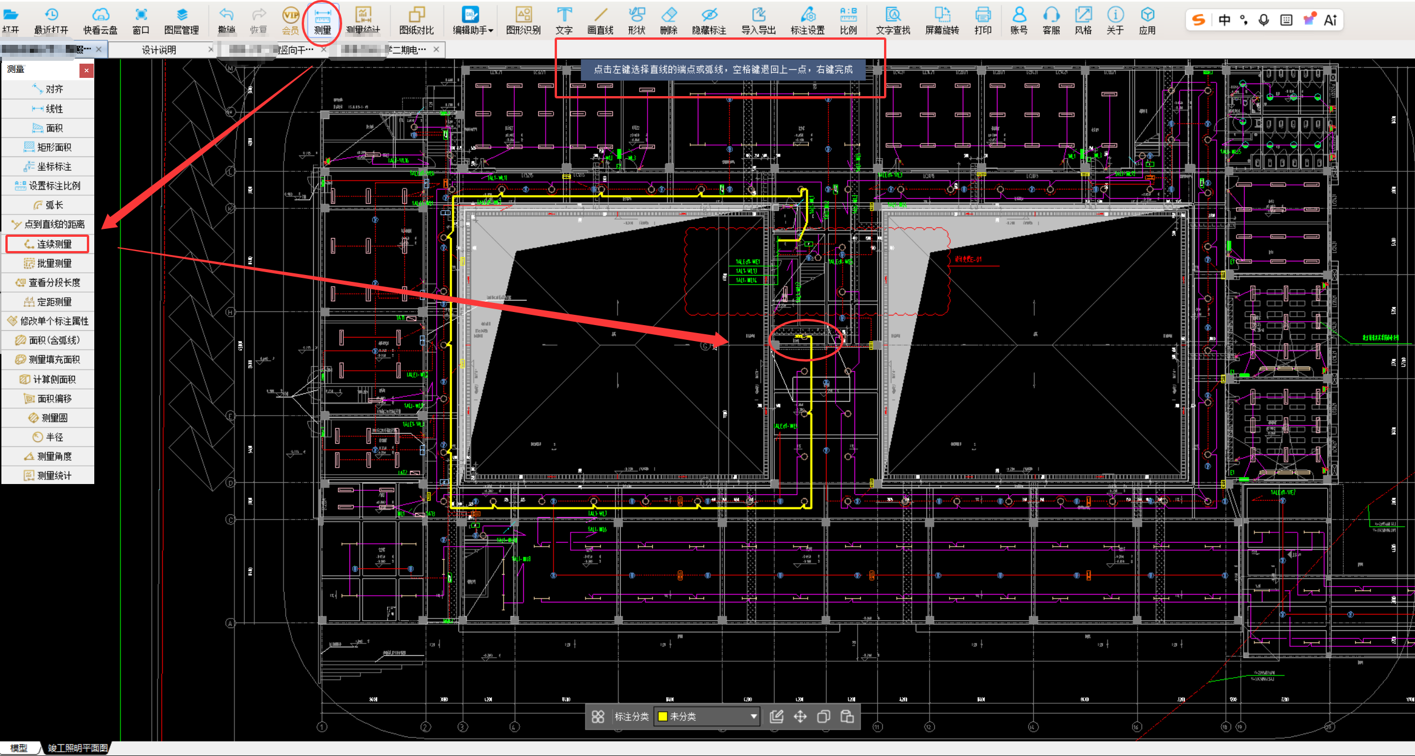Select 面积(含弧线) measurement
The image size is (1415, 756).
(x=47, y=340)
